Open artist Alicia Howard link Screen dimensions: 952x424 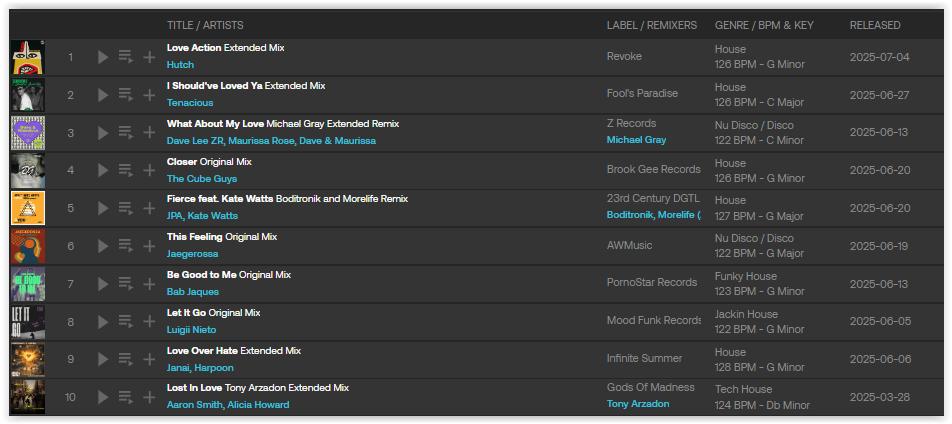258,405
